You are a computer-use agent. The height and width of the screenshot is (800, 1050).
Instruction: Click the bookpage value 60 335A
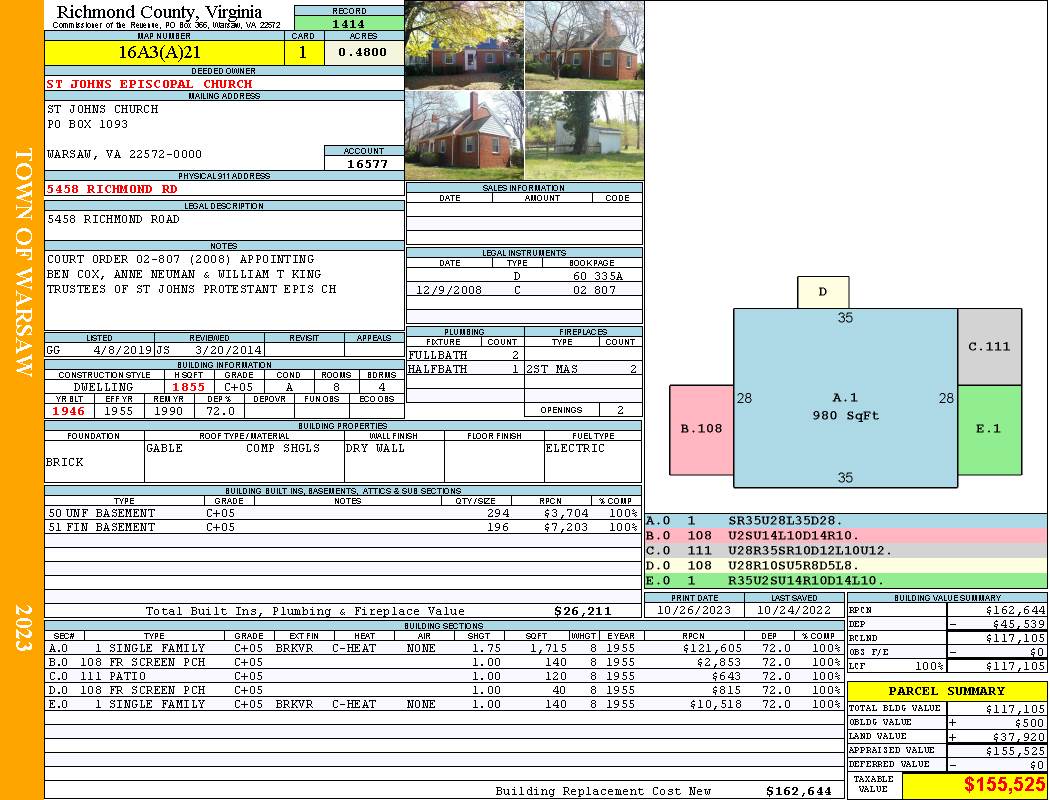point(597,276)
